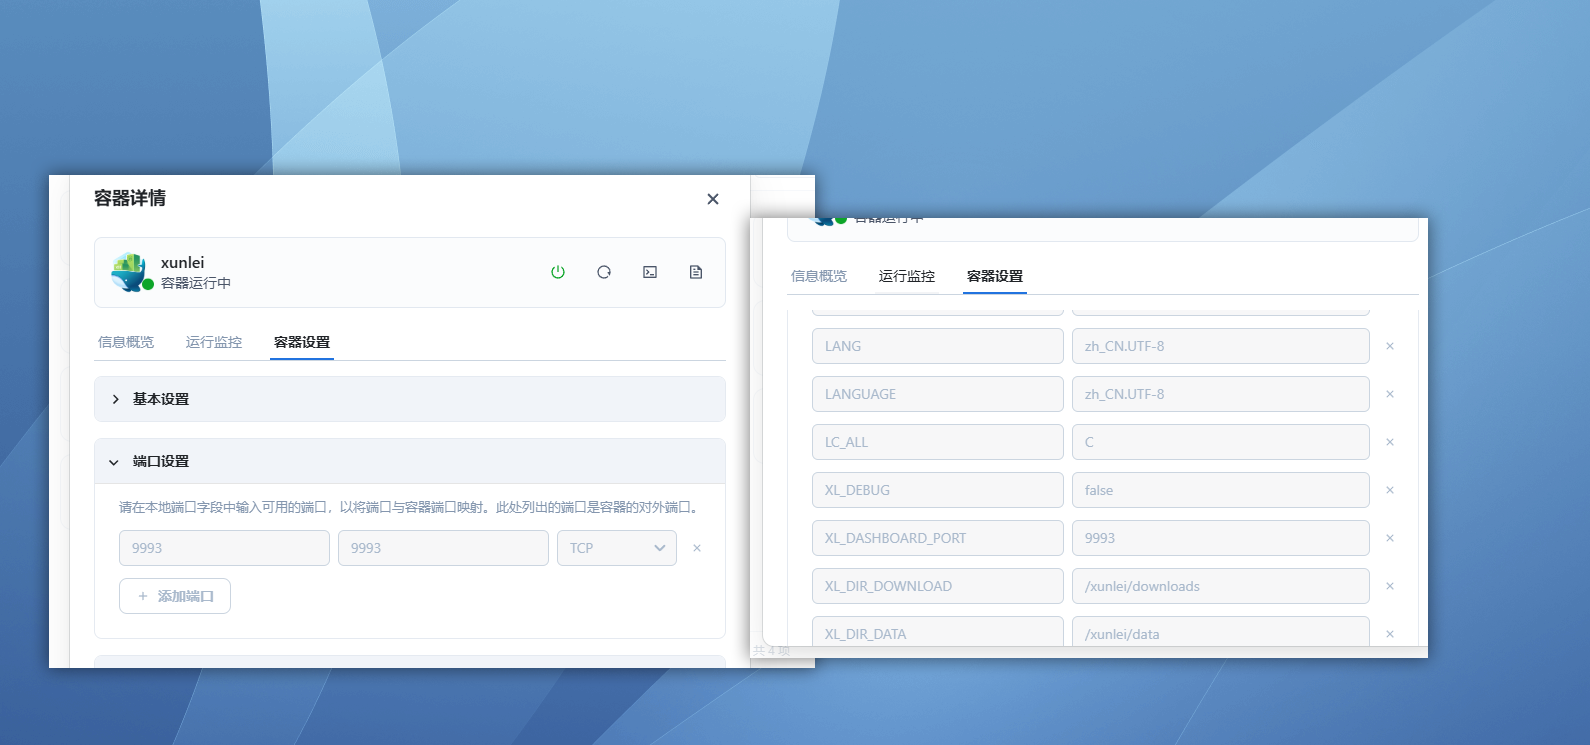This screenshot has height=745, width=1590.
Task: Switch to 信息概览 tab in right window
Action: (x=819, y=276)
